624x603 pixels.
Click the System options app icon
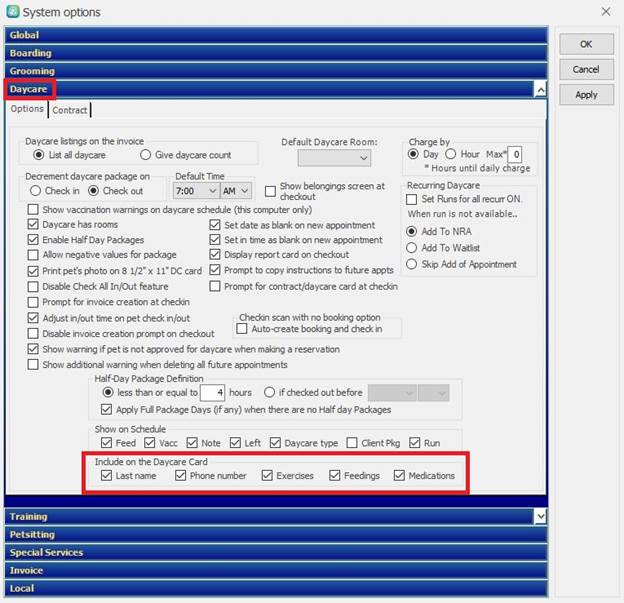pyautogui.click(x=13, y=12)
